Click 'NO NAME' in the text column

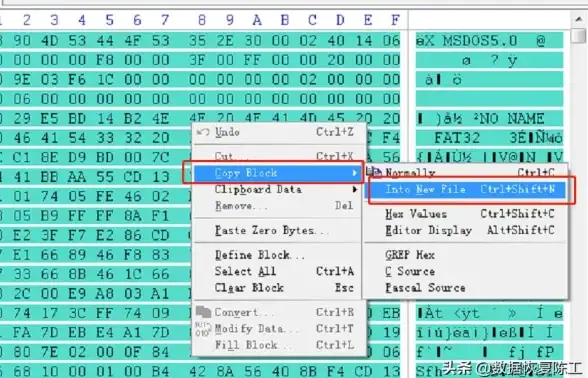(512, 118)
